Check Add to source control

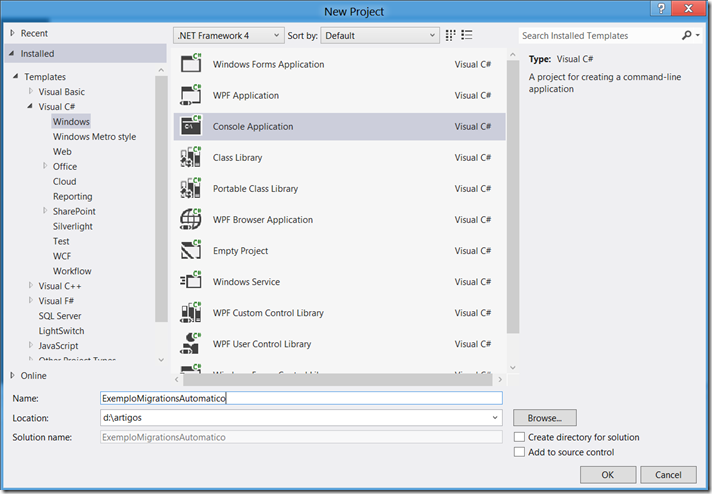pyautogui.click(x=519, y=452)
